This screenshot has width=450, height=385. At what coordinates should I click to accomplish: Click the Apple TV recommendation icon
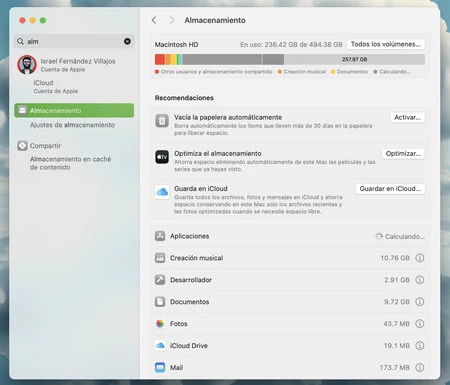162,157
